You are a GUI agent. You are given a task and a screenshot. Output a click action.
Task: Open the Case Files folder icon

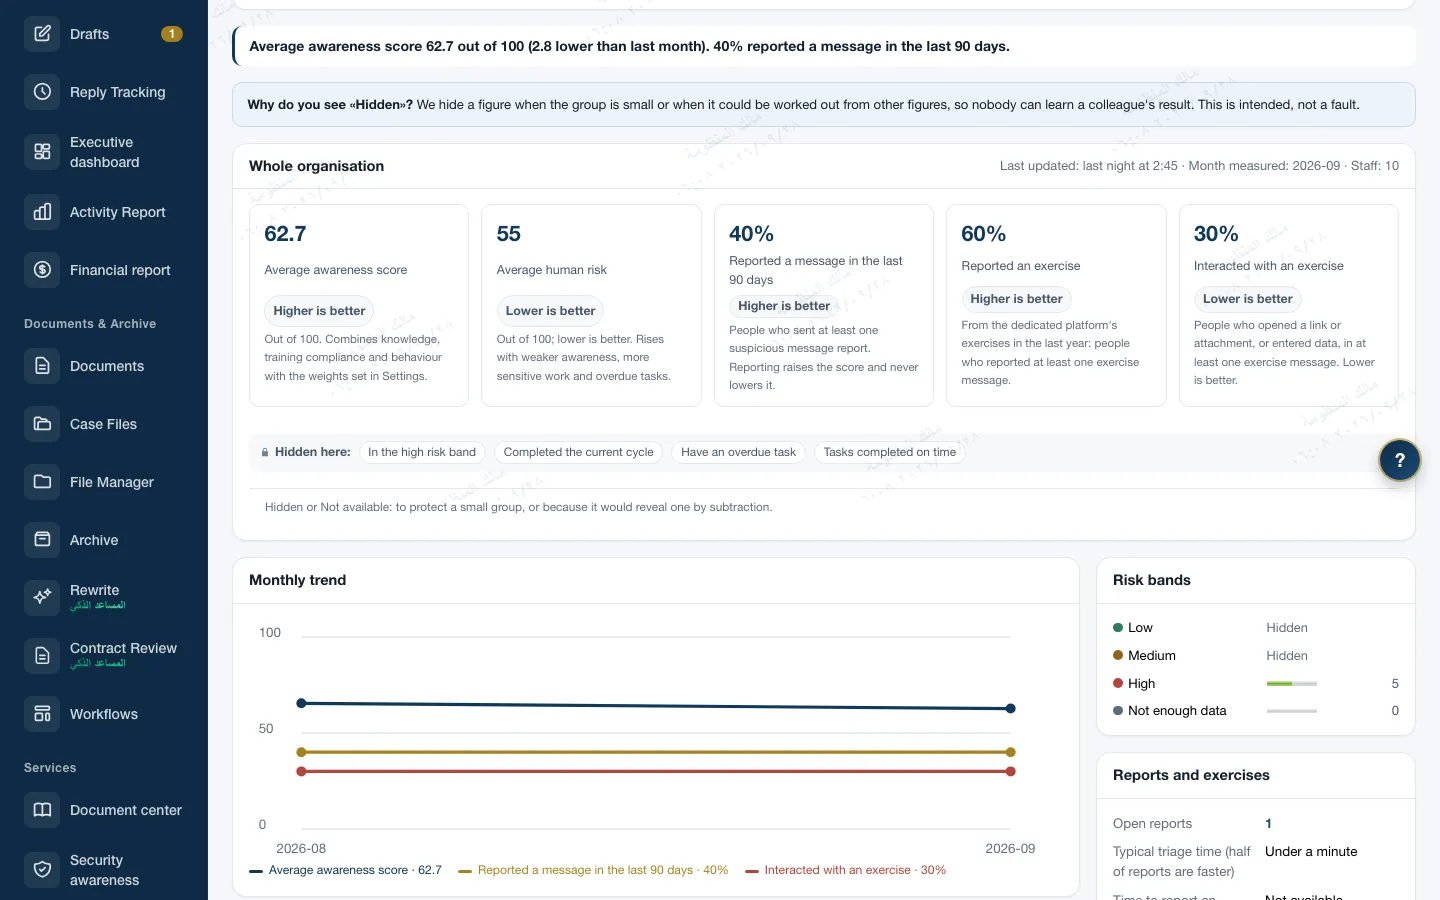point(42,424)
